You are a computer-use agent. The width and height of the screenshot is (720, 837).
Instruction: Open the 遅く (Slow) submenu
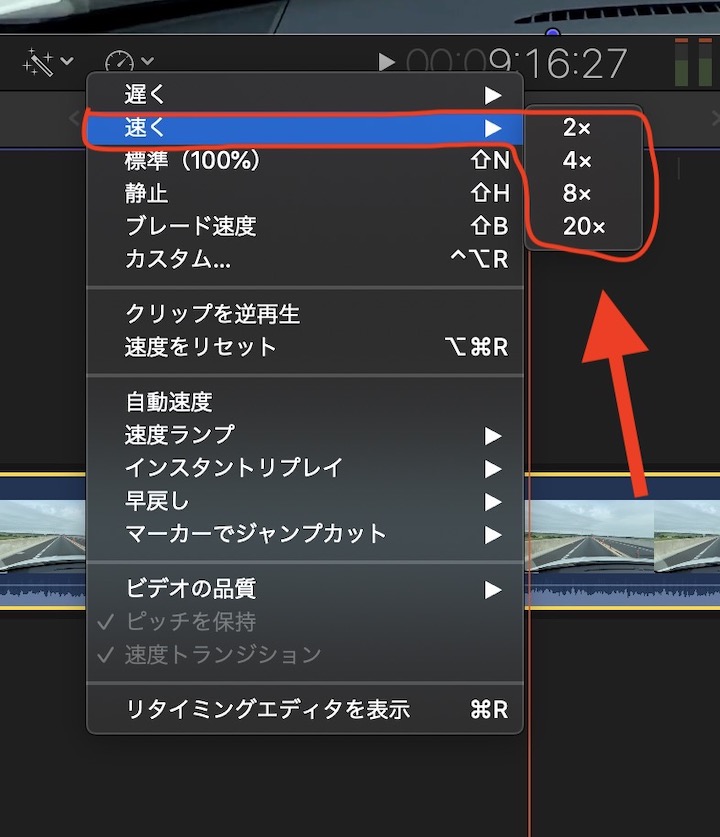(305, 94)
